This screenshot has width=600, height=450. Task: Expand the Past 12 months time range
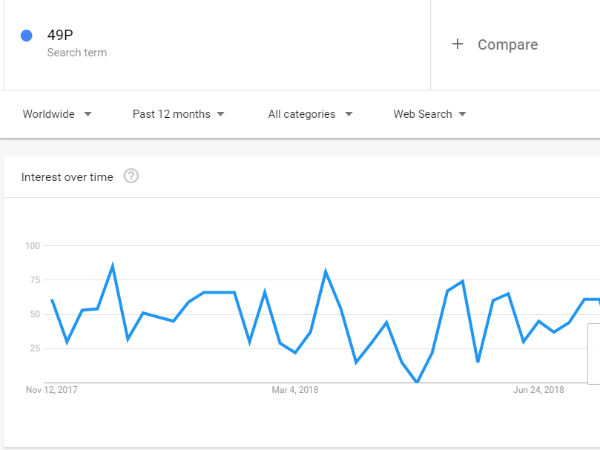(x=178, y=114)
